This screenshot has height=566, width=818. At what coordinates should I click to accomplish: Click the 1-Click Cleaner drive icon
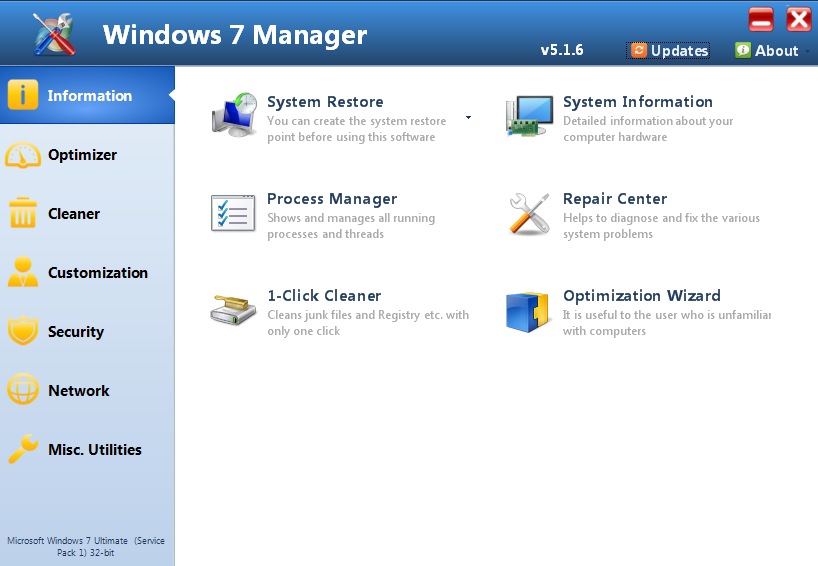[x=233, y=310]
